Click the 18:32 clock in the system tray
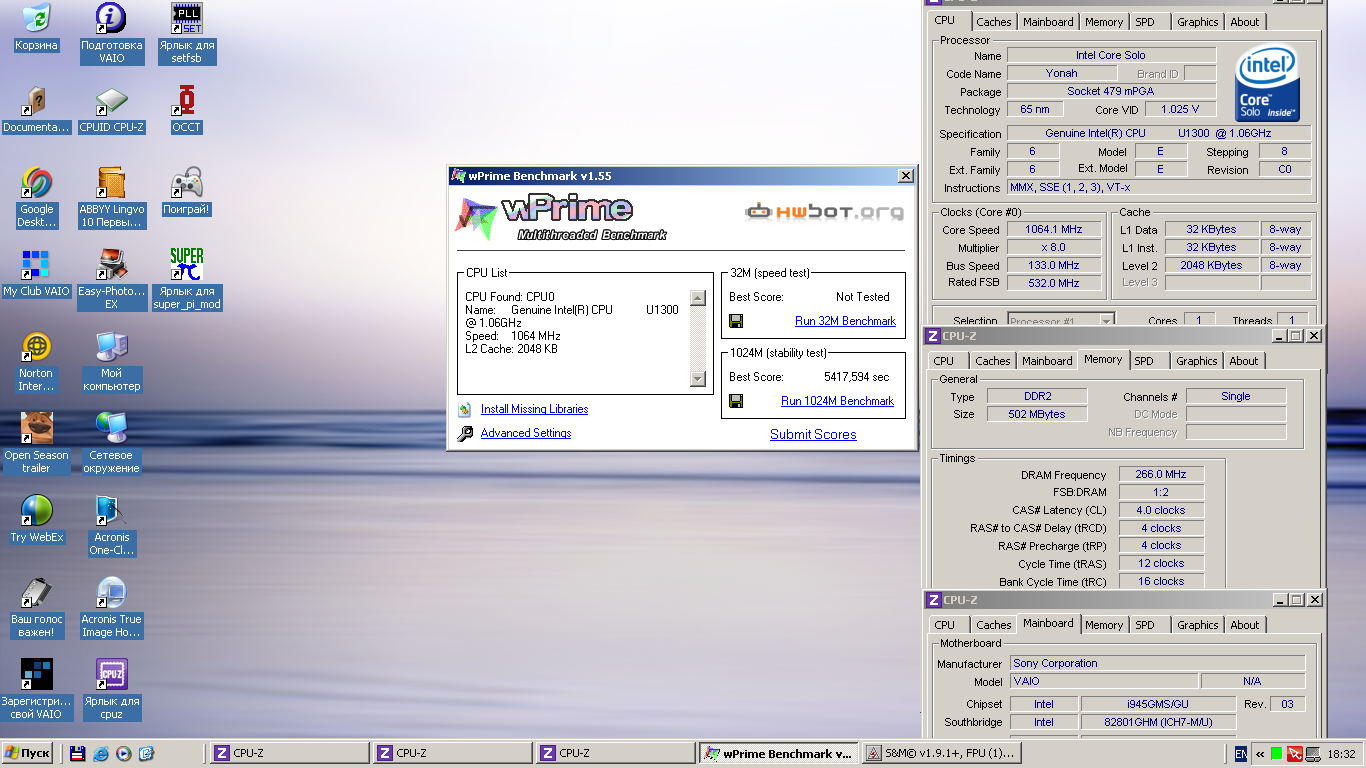The width and height of the screenshot is (1366, 768). [1343, 754]
